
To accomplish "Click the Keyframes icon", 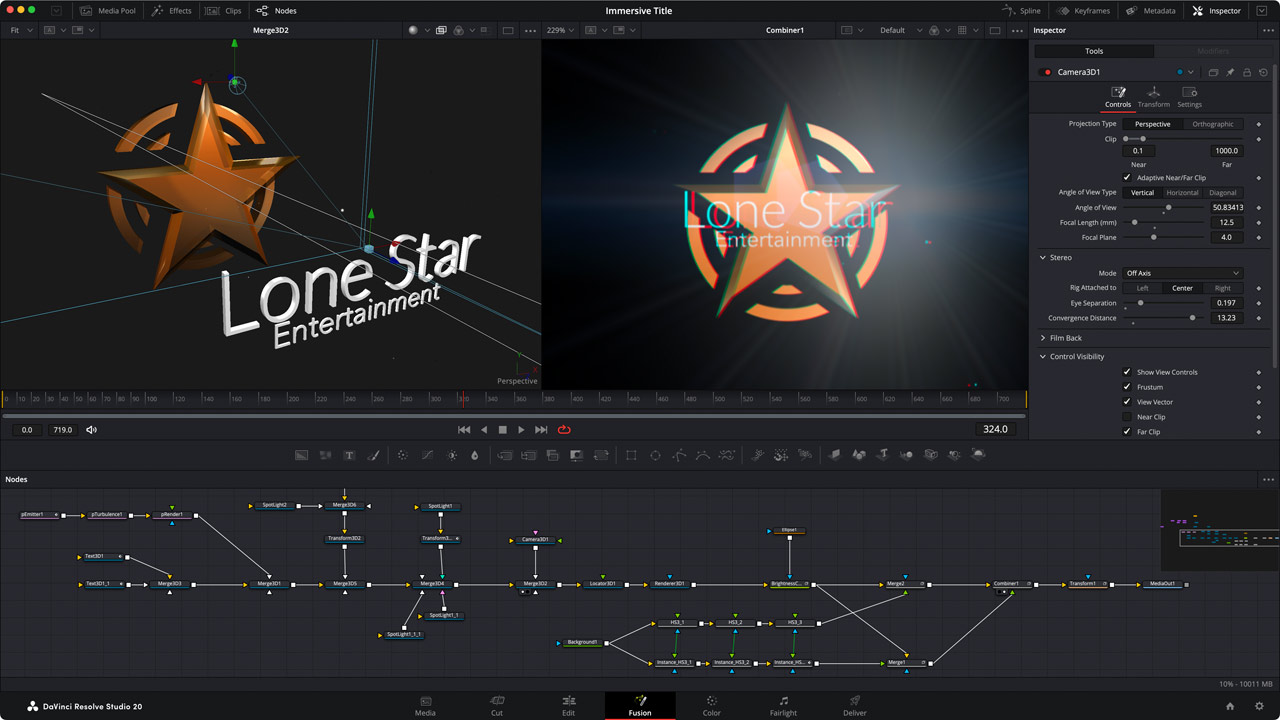I will point(1063,11).
